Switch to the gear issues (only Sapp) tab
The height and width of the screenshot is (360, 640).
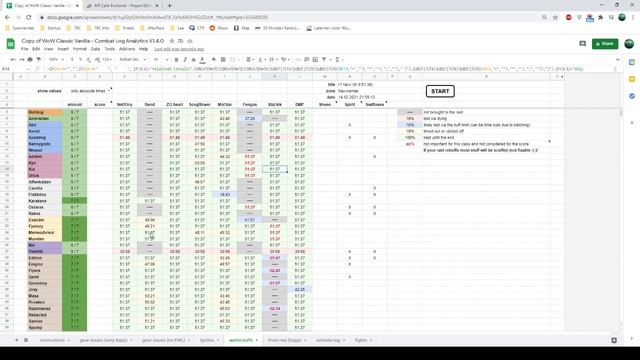pos(103,340)
